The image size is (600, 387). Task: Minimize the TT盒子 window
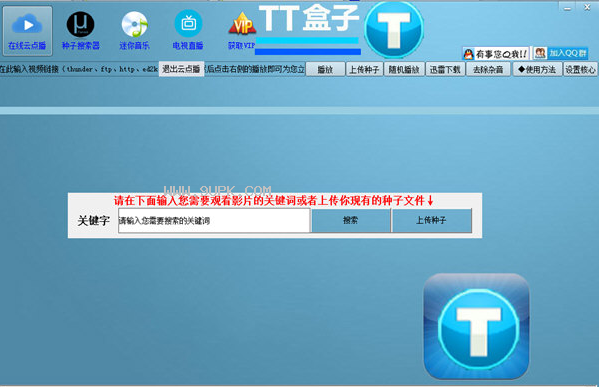tap(567, 8)
